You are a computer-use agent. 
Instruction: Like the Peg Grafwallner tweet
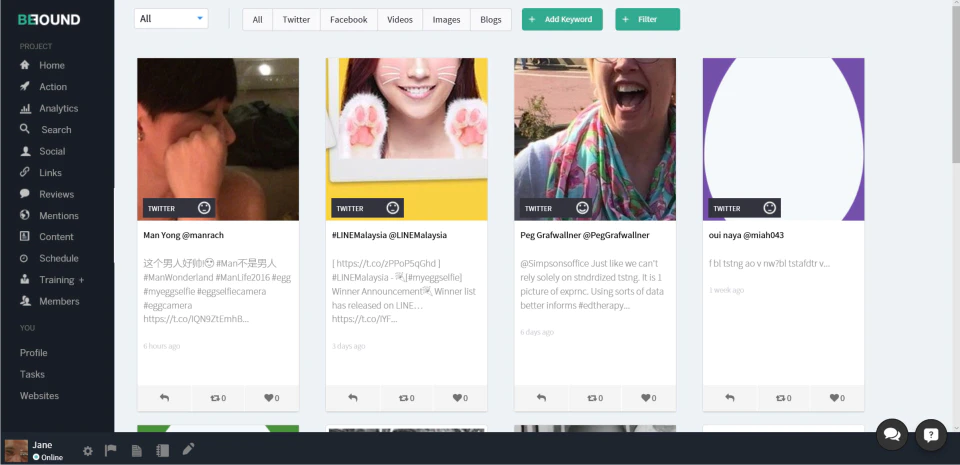648,398
